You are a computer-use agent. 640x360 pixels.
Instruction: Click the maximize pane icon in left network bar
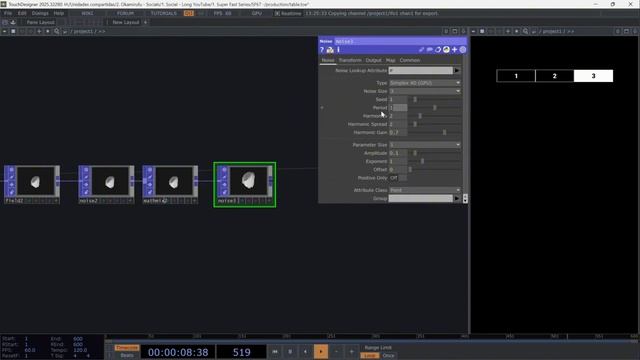click(x=455, y=31)
